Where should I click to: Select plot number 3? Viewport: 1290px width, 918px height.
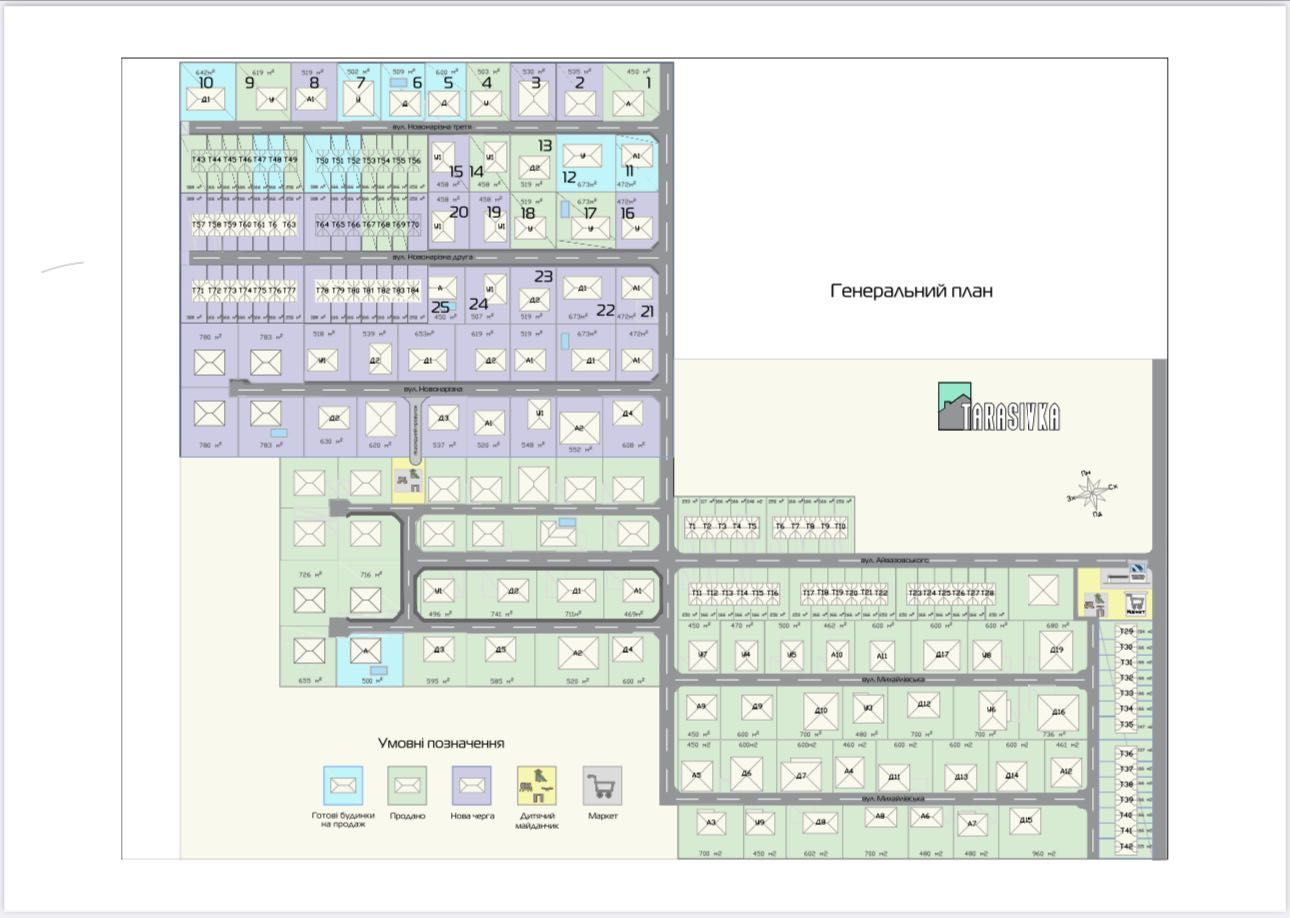click(535, 83)
